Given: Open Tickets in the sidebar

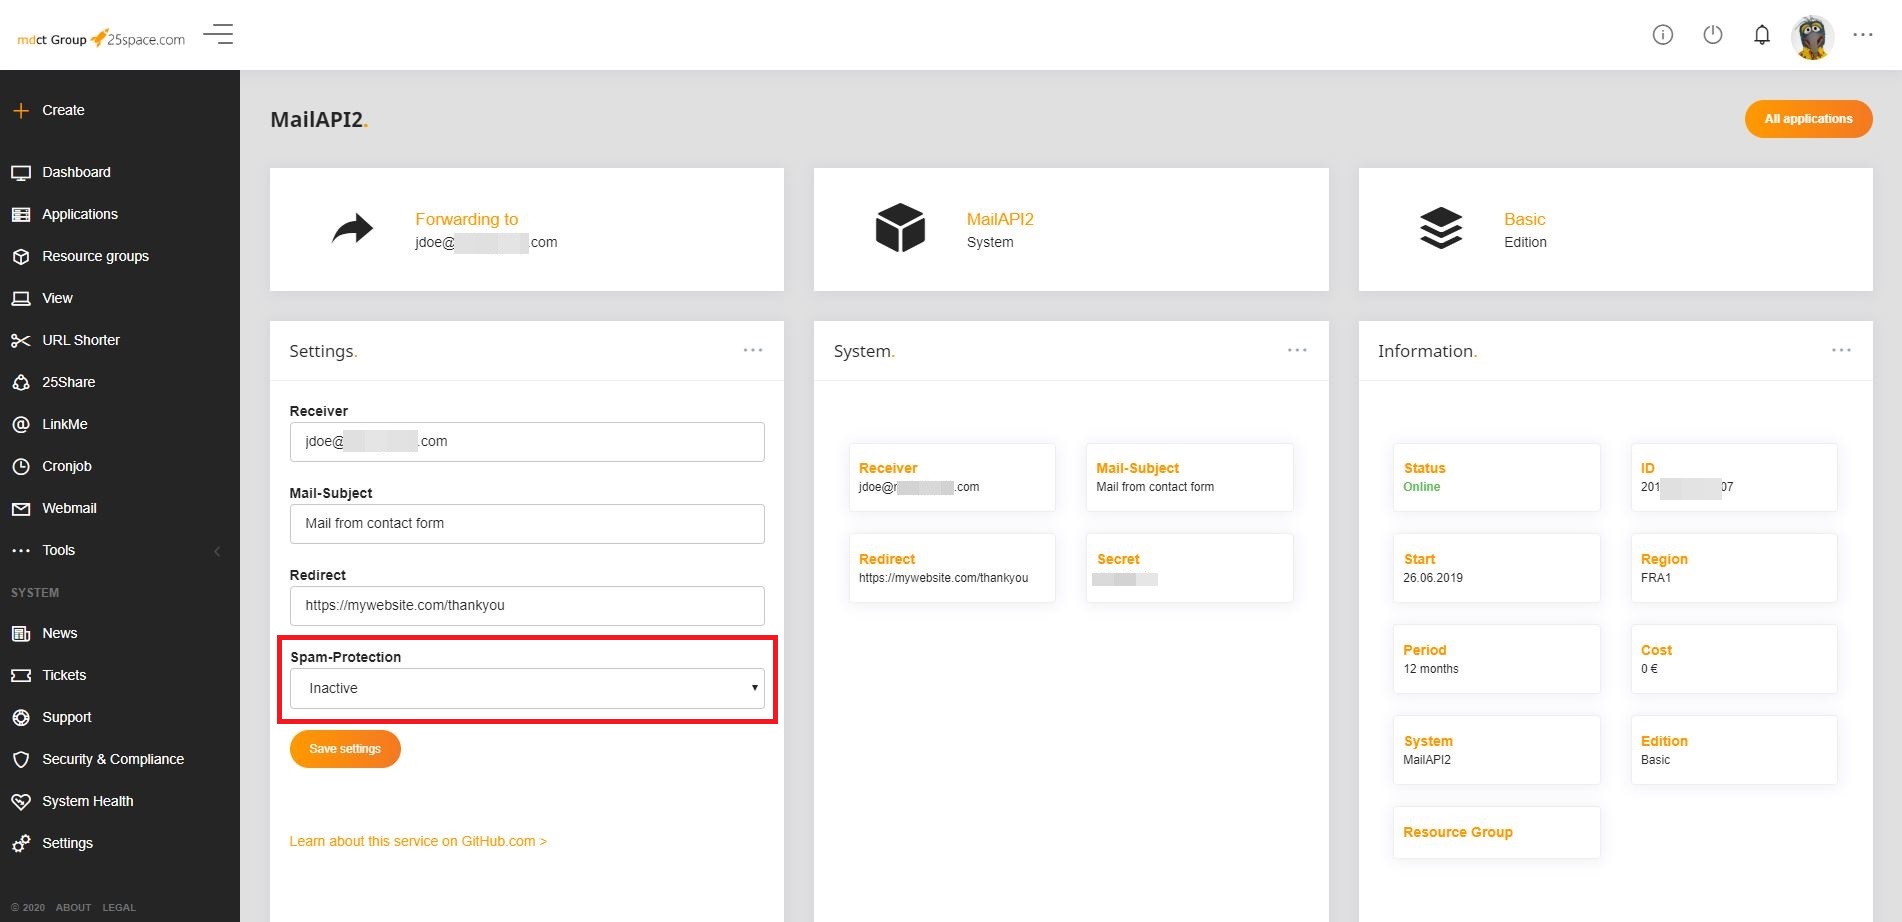Looking at the screenshot, I should pos(64,675).
